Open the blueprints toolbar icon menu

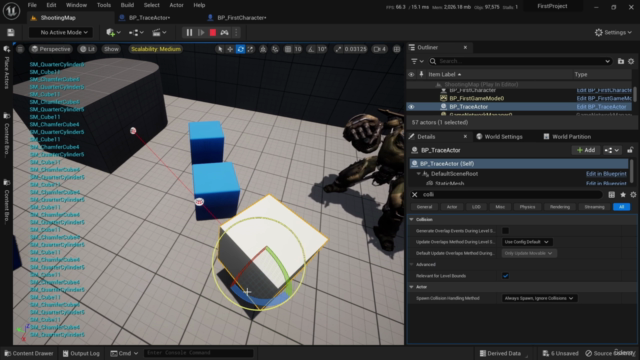(136, 32)
